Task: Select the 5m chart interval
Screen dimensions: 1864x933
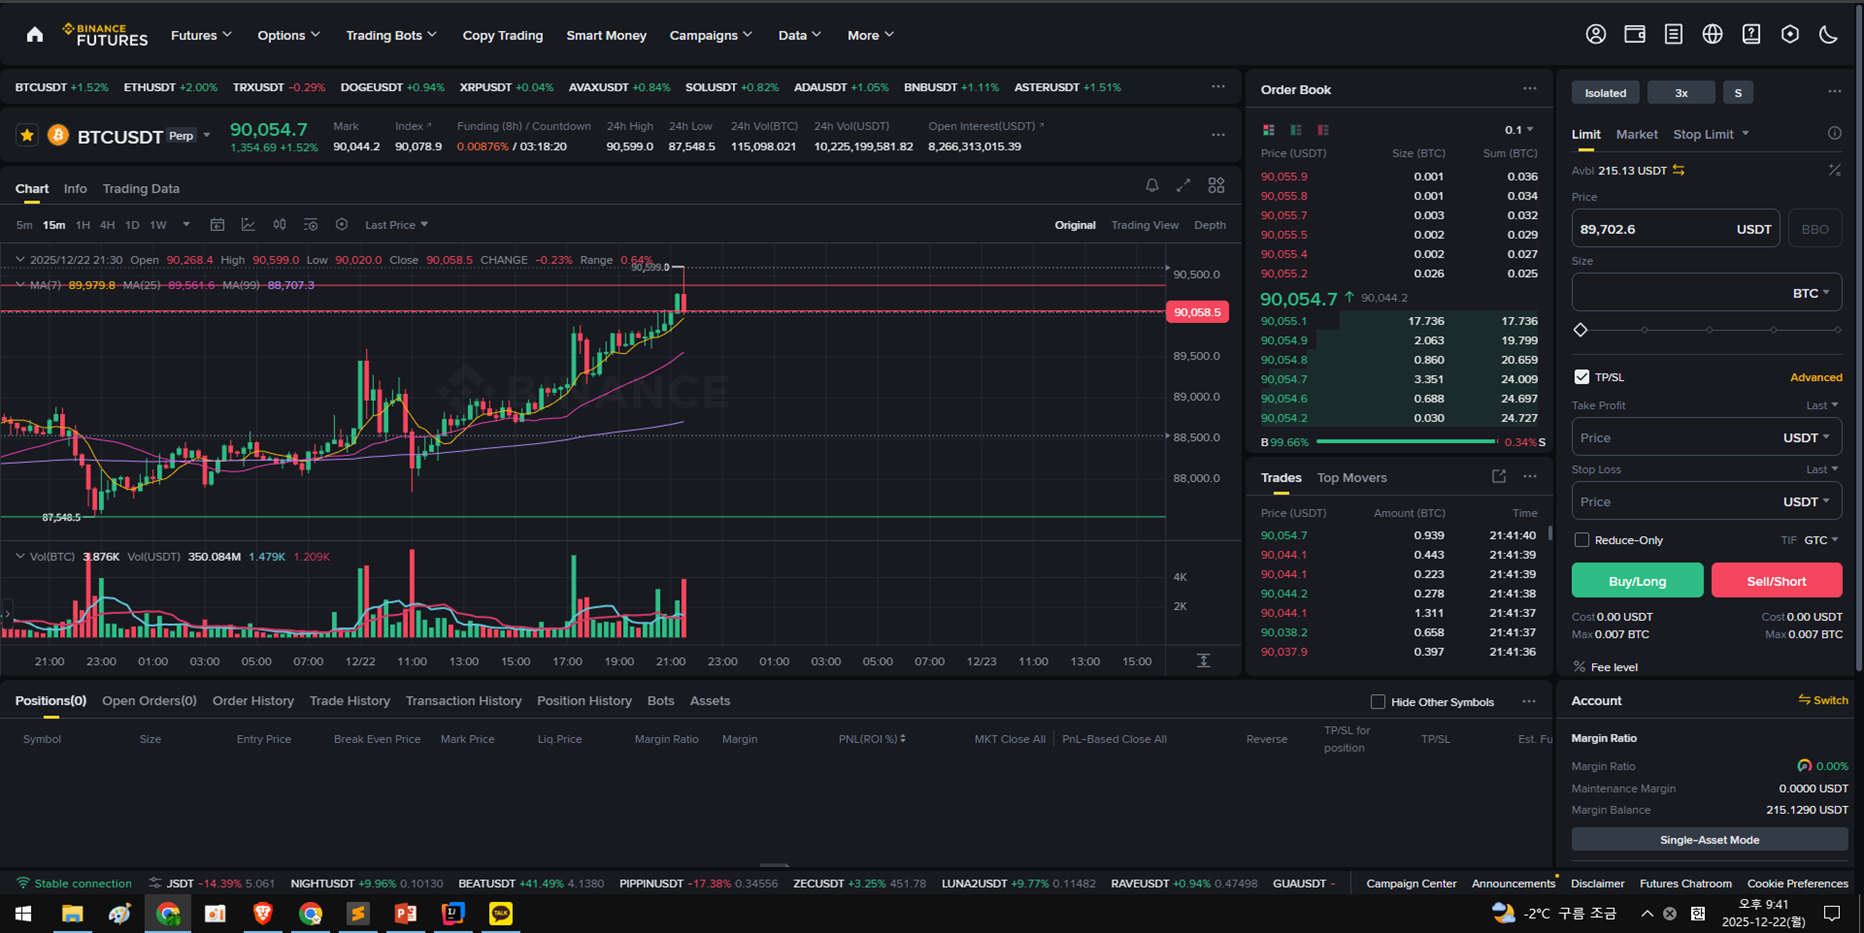Action: (24, 225)
